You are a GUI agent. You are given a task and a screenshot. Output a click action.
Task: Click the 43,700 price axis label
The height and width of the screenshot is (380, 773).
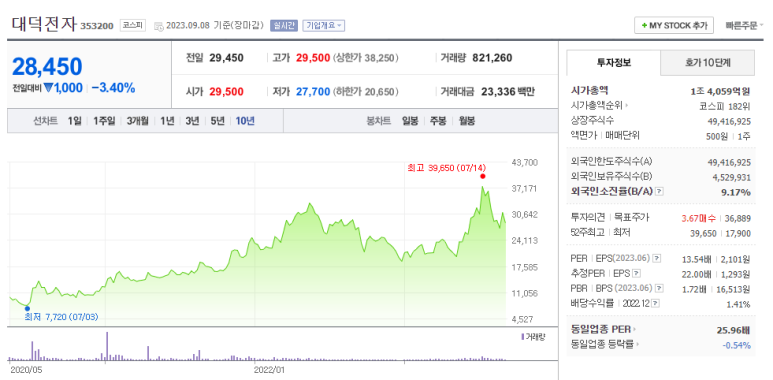(526, 162)
